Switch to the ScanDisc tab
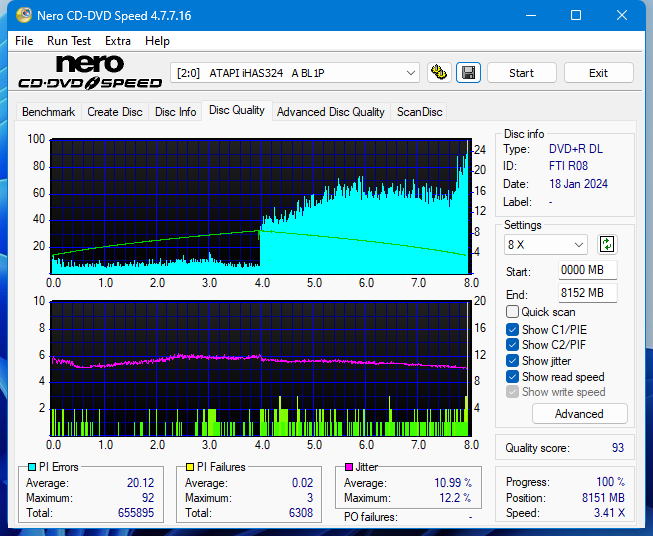The image size is (653, 536). click(x=419, y=112)
